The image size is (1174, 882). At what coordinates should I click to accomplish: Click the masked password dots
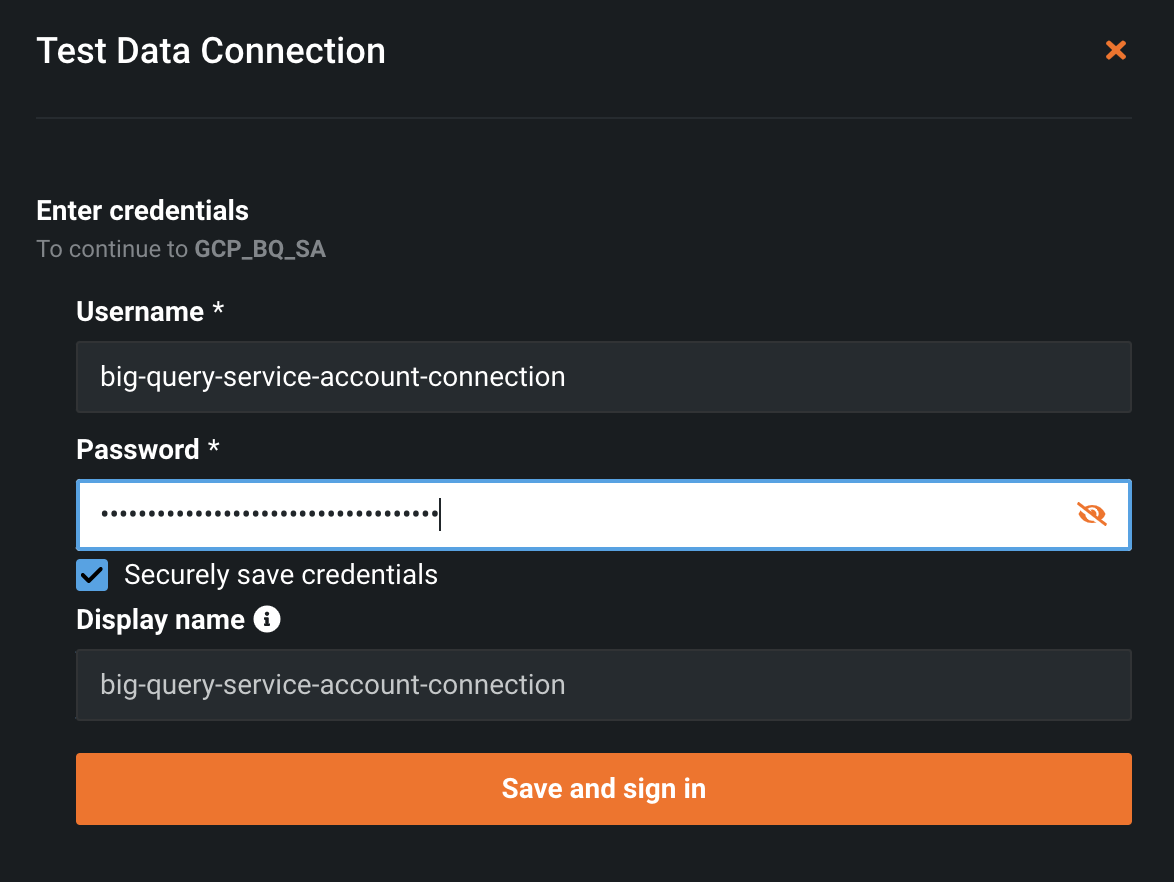270,515
